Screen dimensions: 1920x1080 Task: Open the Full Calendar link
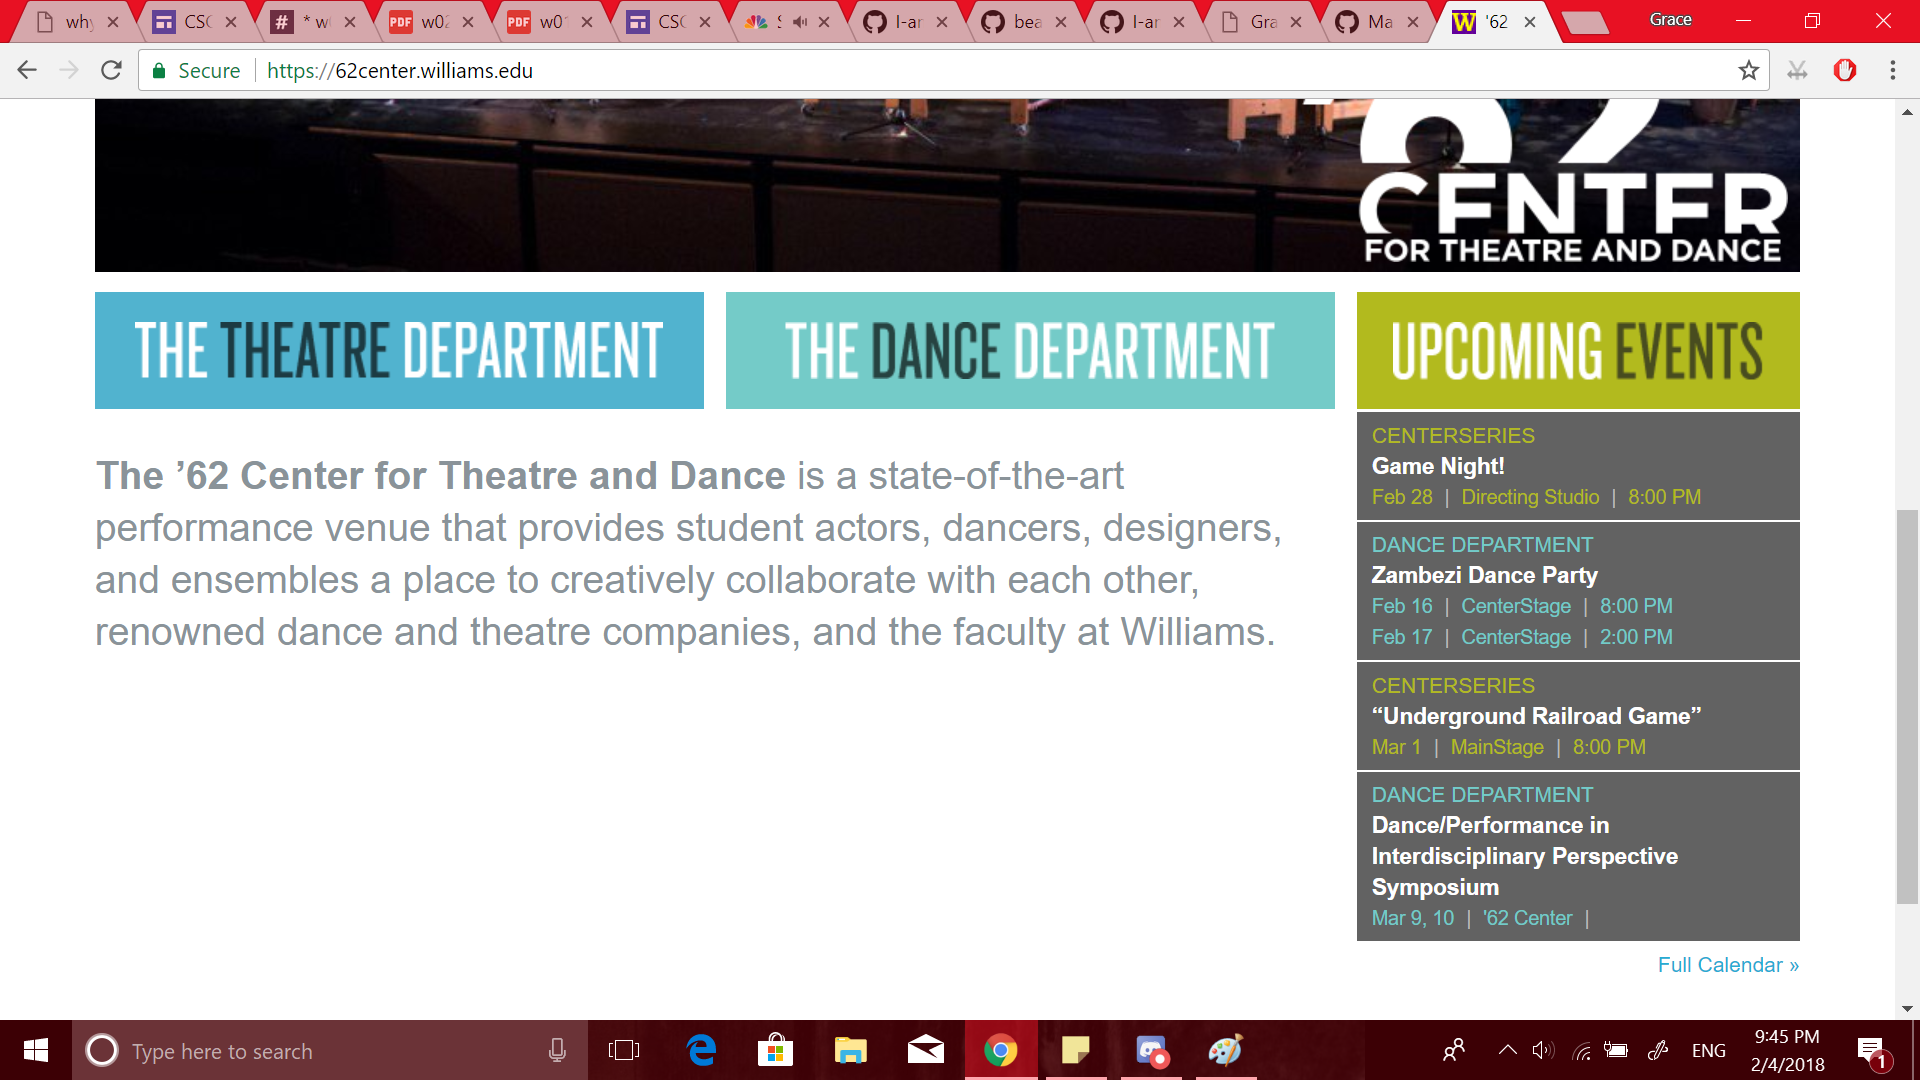tap(1728, 965)
